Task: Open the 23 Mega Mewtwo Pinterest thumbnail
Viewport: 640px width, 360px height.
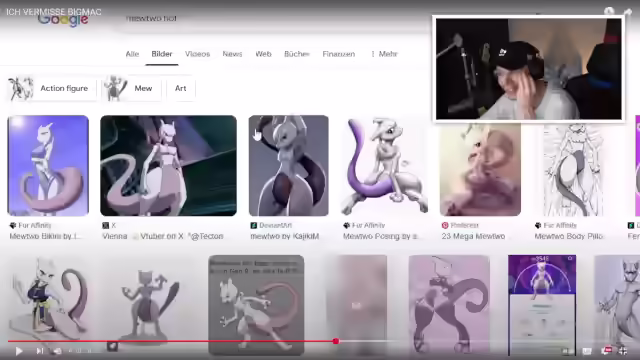Action: pos(480,168)
